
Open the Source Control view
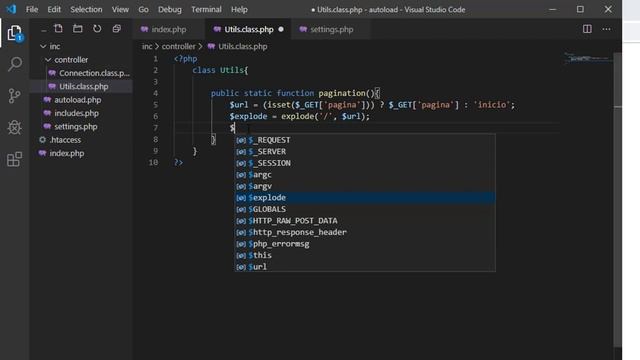pyautogui.click(x=14, y=96)
